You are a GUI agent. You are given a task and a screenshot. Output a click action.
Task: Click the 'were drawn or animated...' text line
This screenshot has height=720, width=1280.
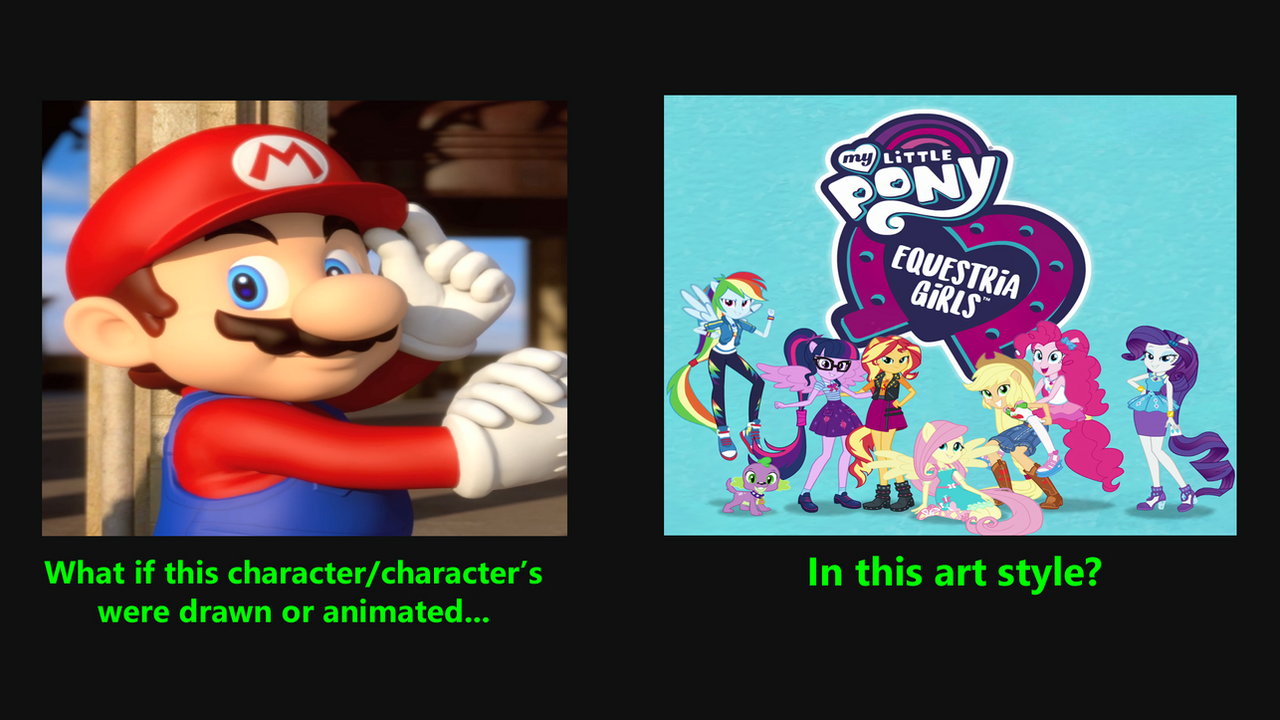[294, 611]
